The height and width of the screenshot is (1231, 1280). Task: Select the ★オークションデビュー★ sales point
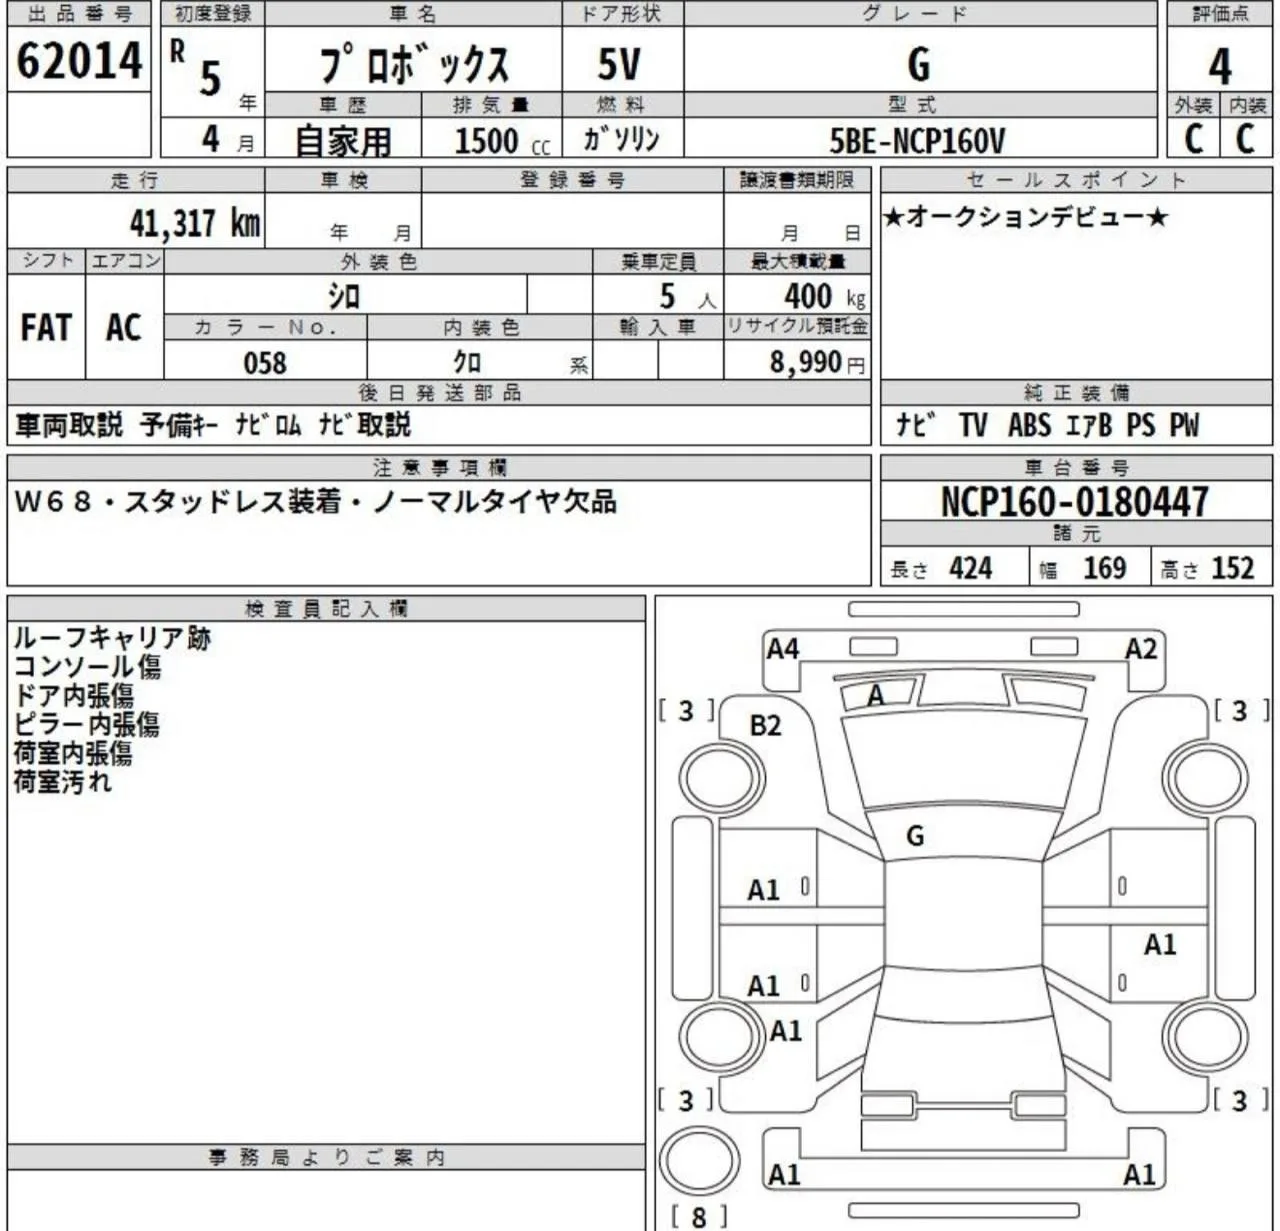coord(1025,217)
